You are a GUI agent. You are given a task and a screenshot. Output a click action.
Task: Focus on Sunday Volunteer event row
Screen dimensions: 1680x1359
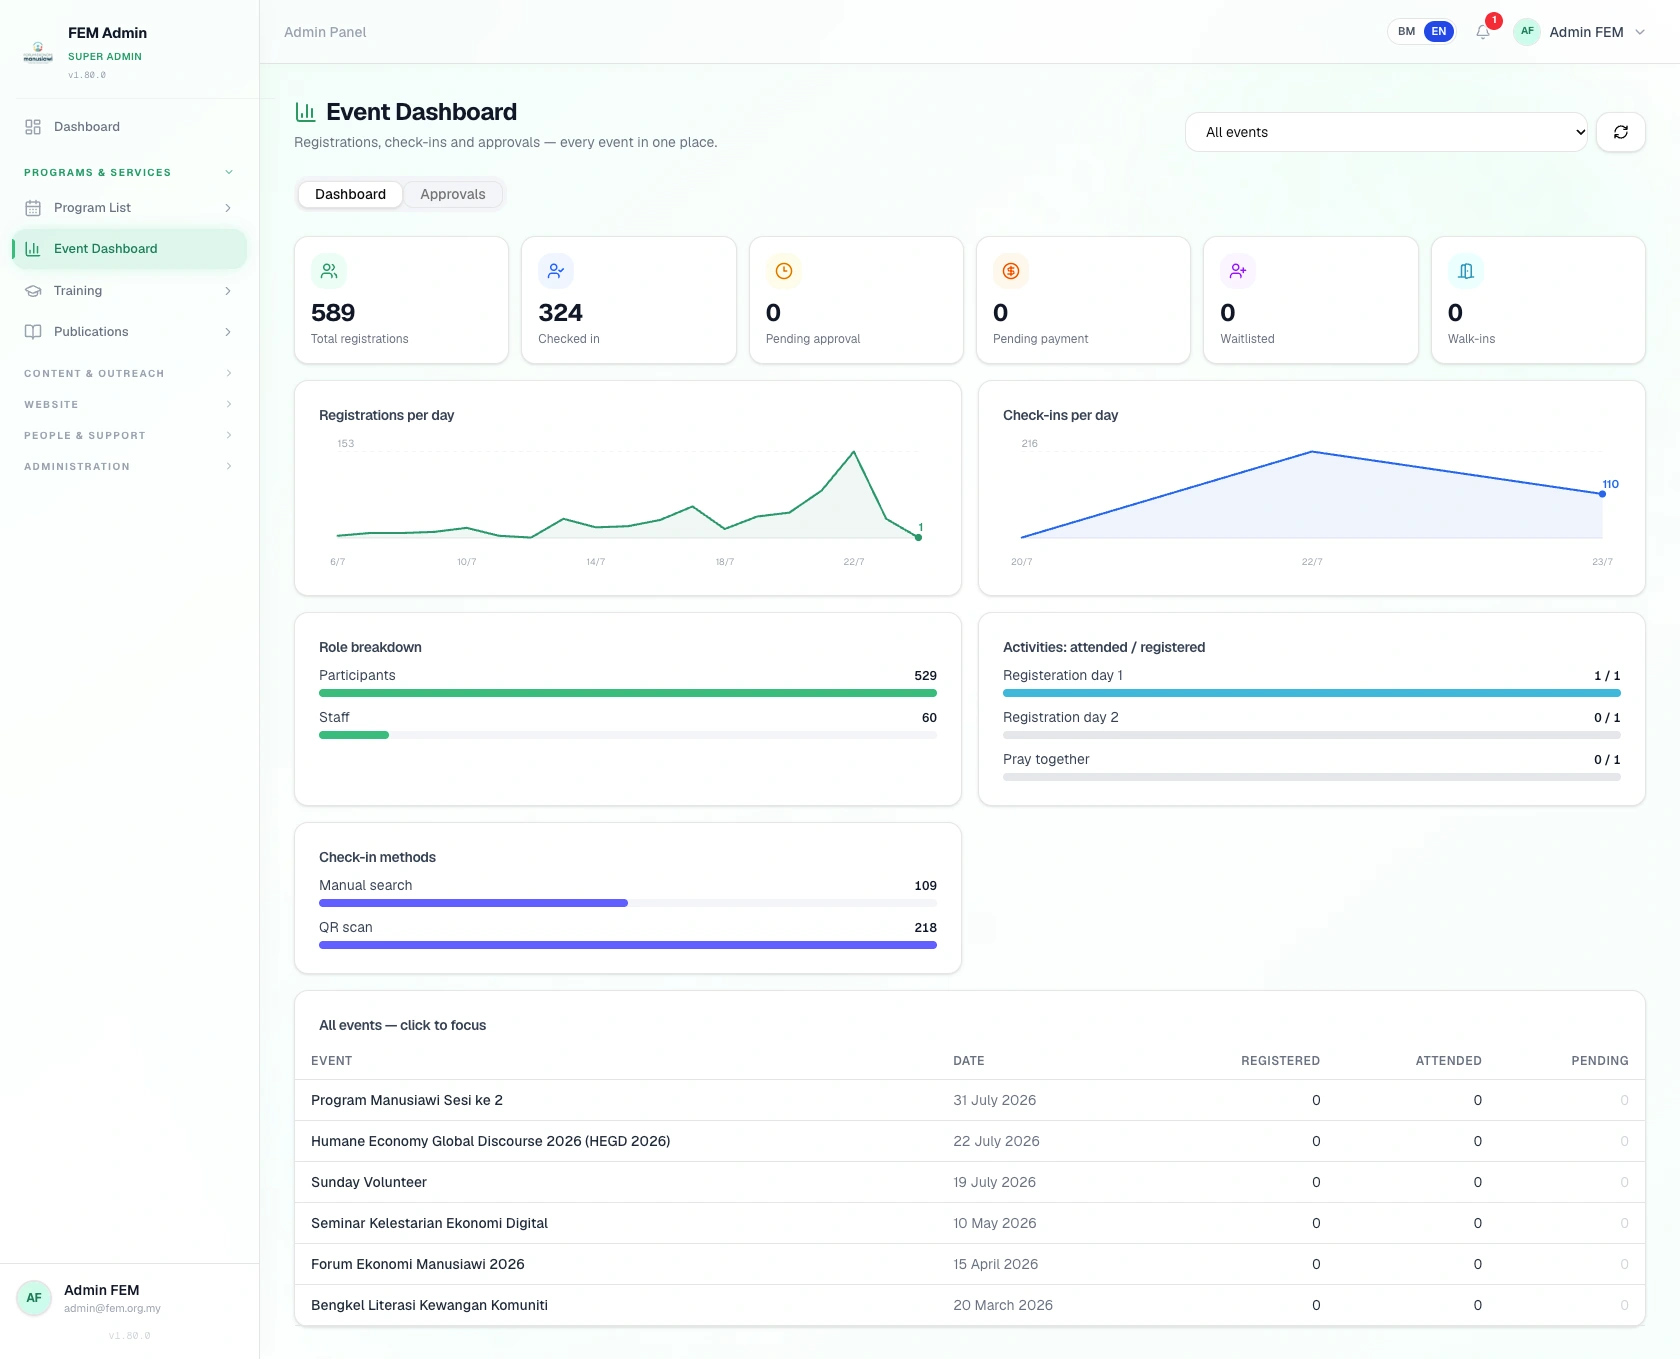tap(970, 1182)
